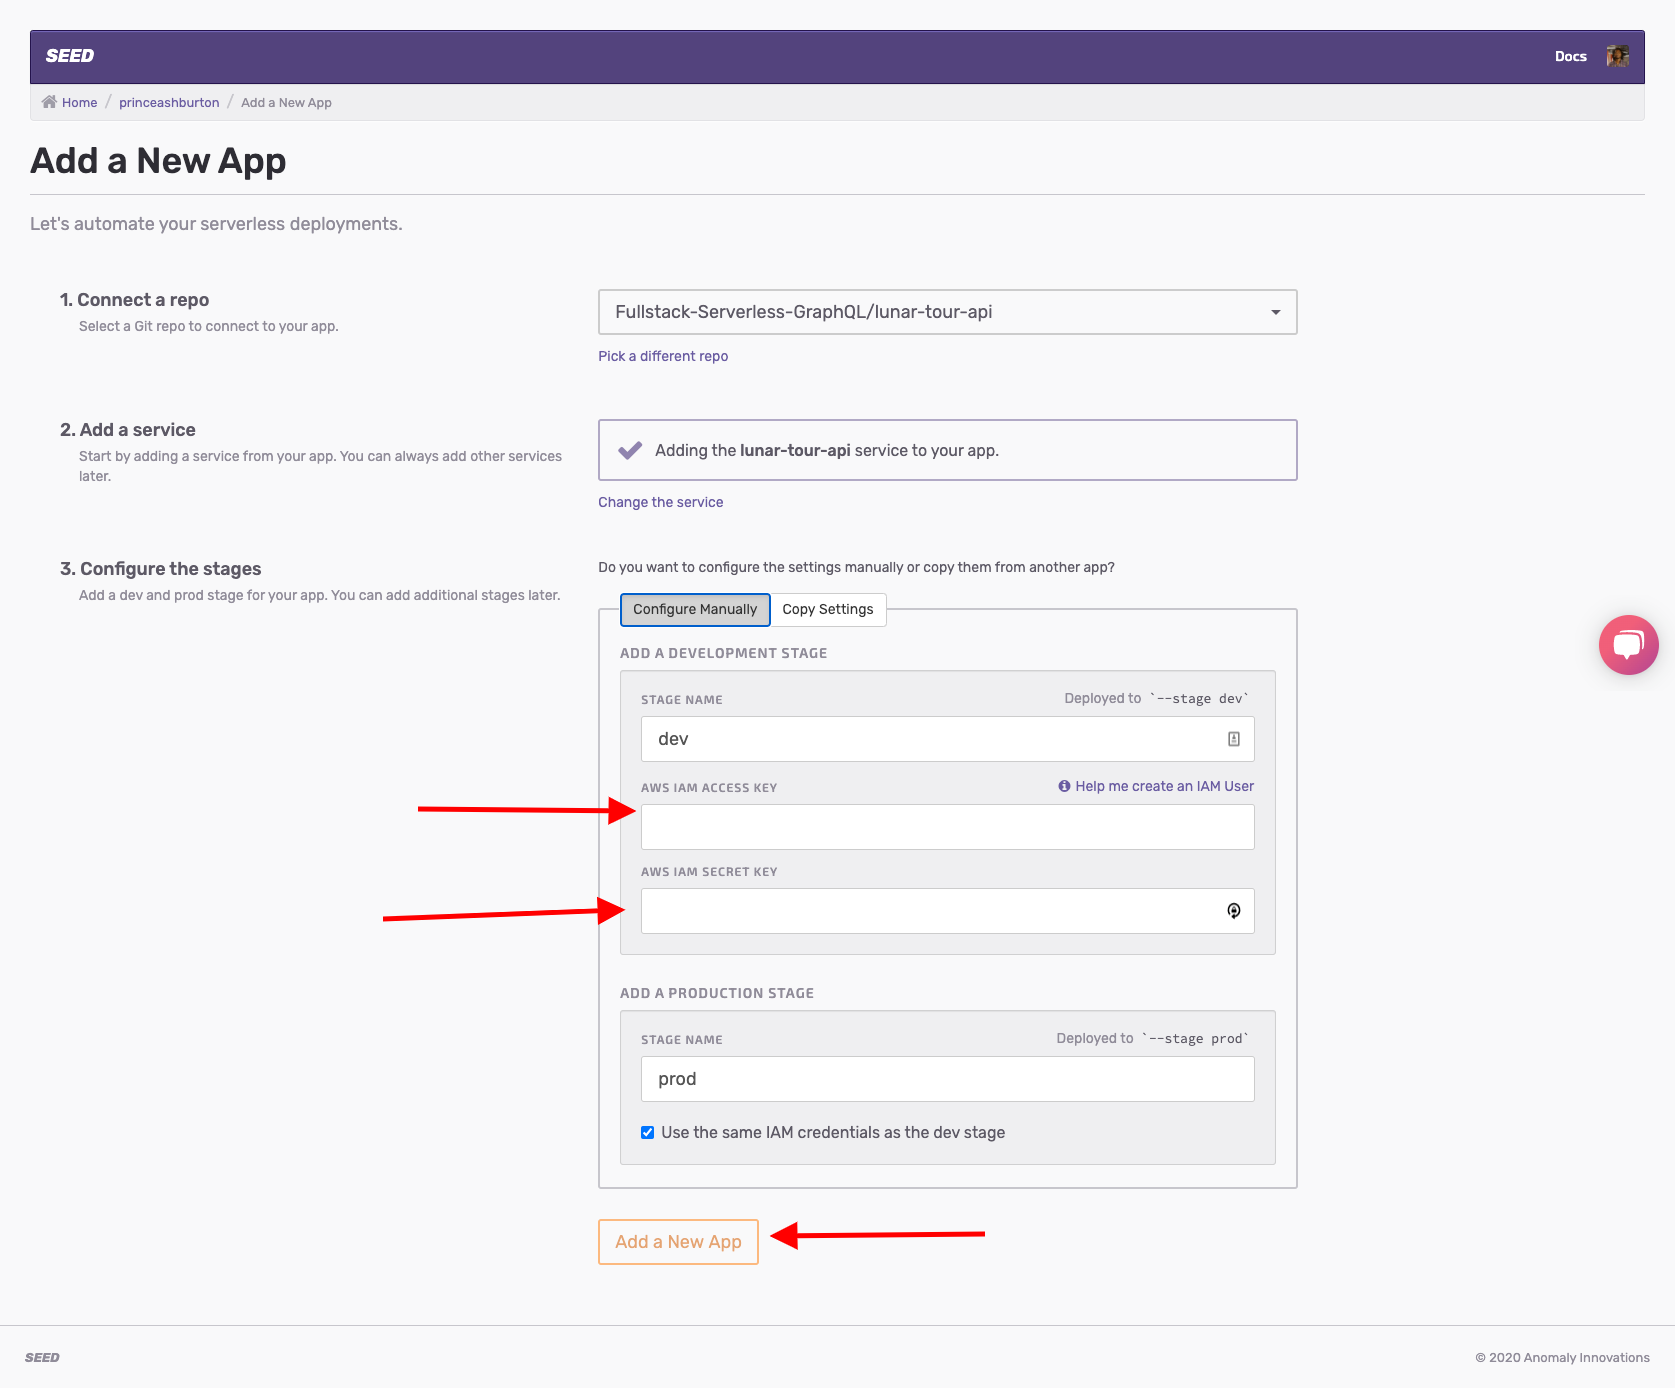Open Help me create an IAM User
The image size is (1675, 1388).
(x=1164, y=786)
